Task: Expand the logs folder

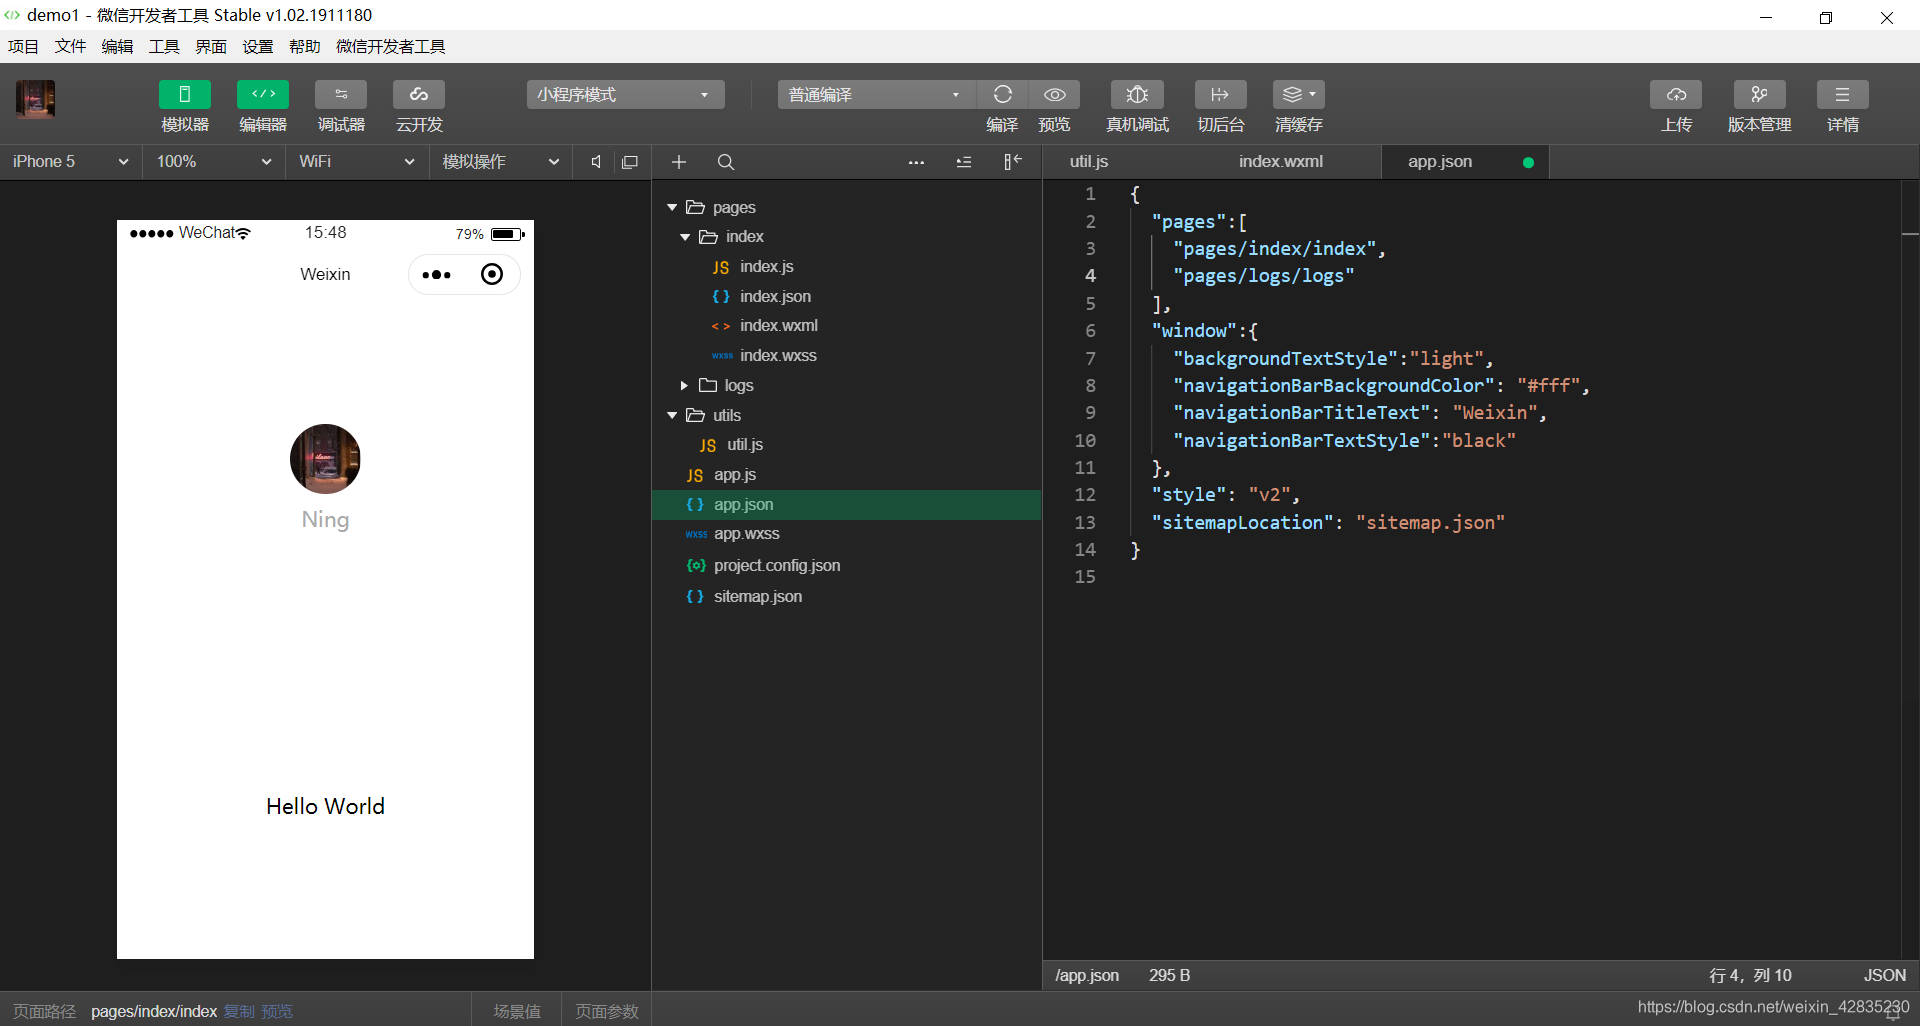Action: 685,385
